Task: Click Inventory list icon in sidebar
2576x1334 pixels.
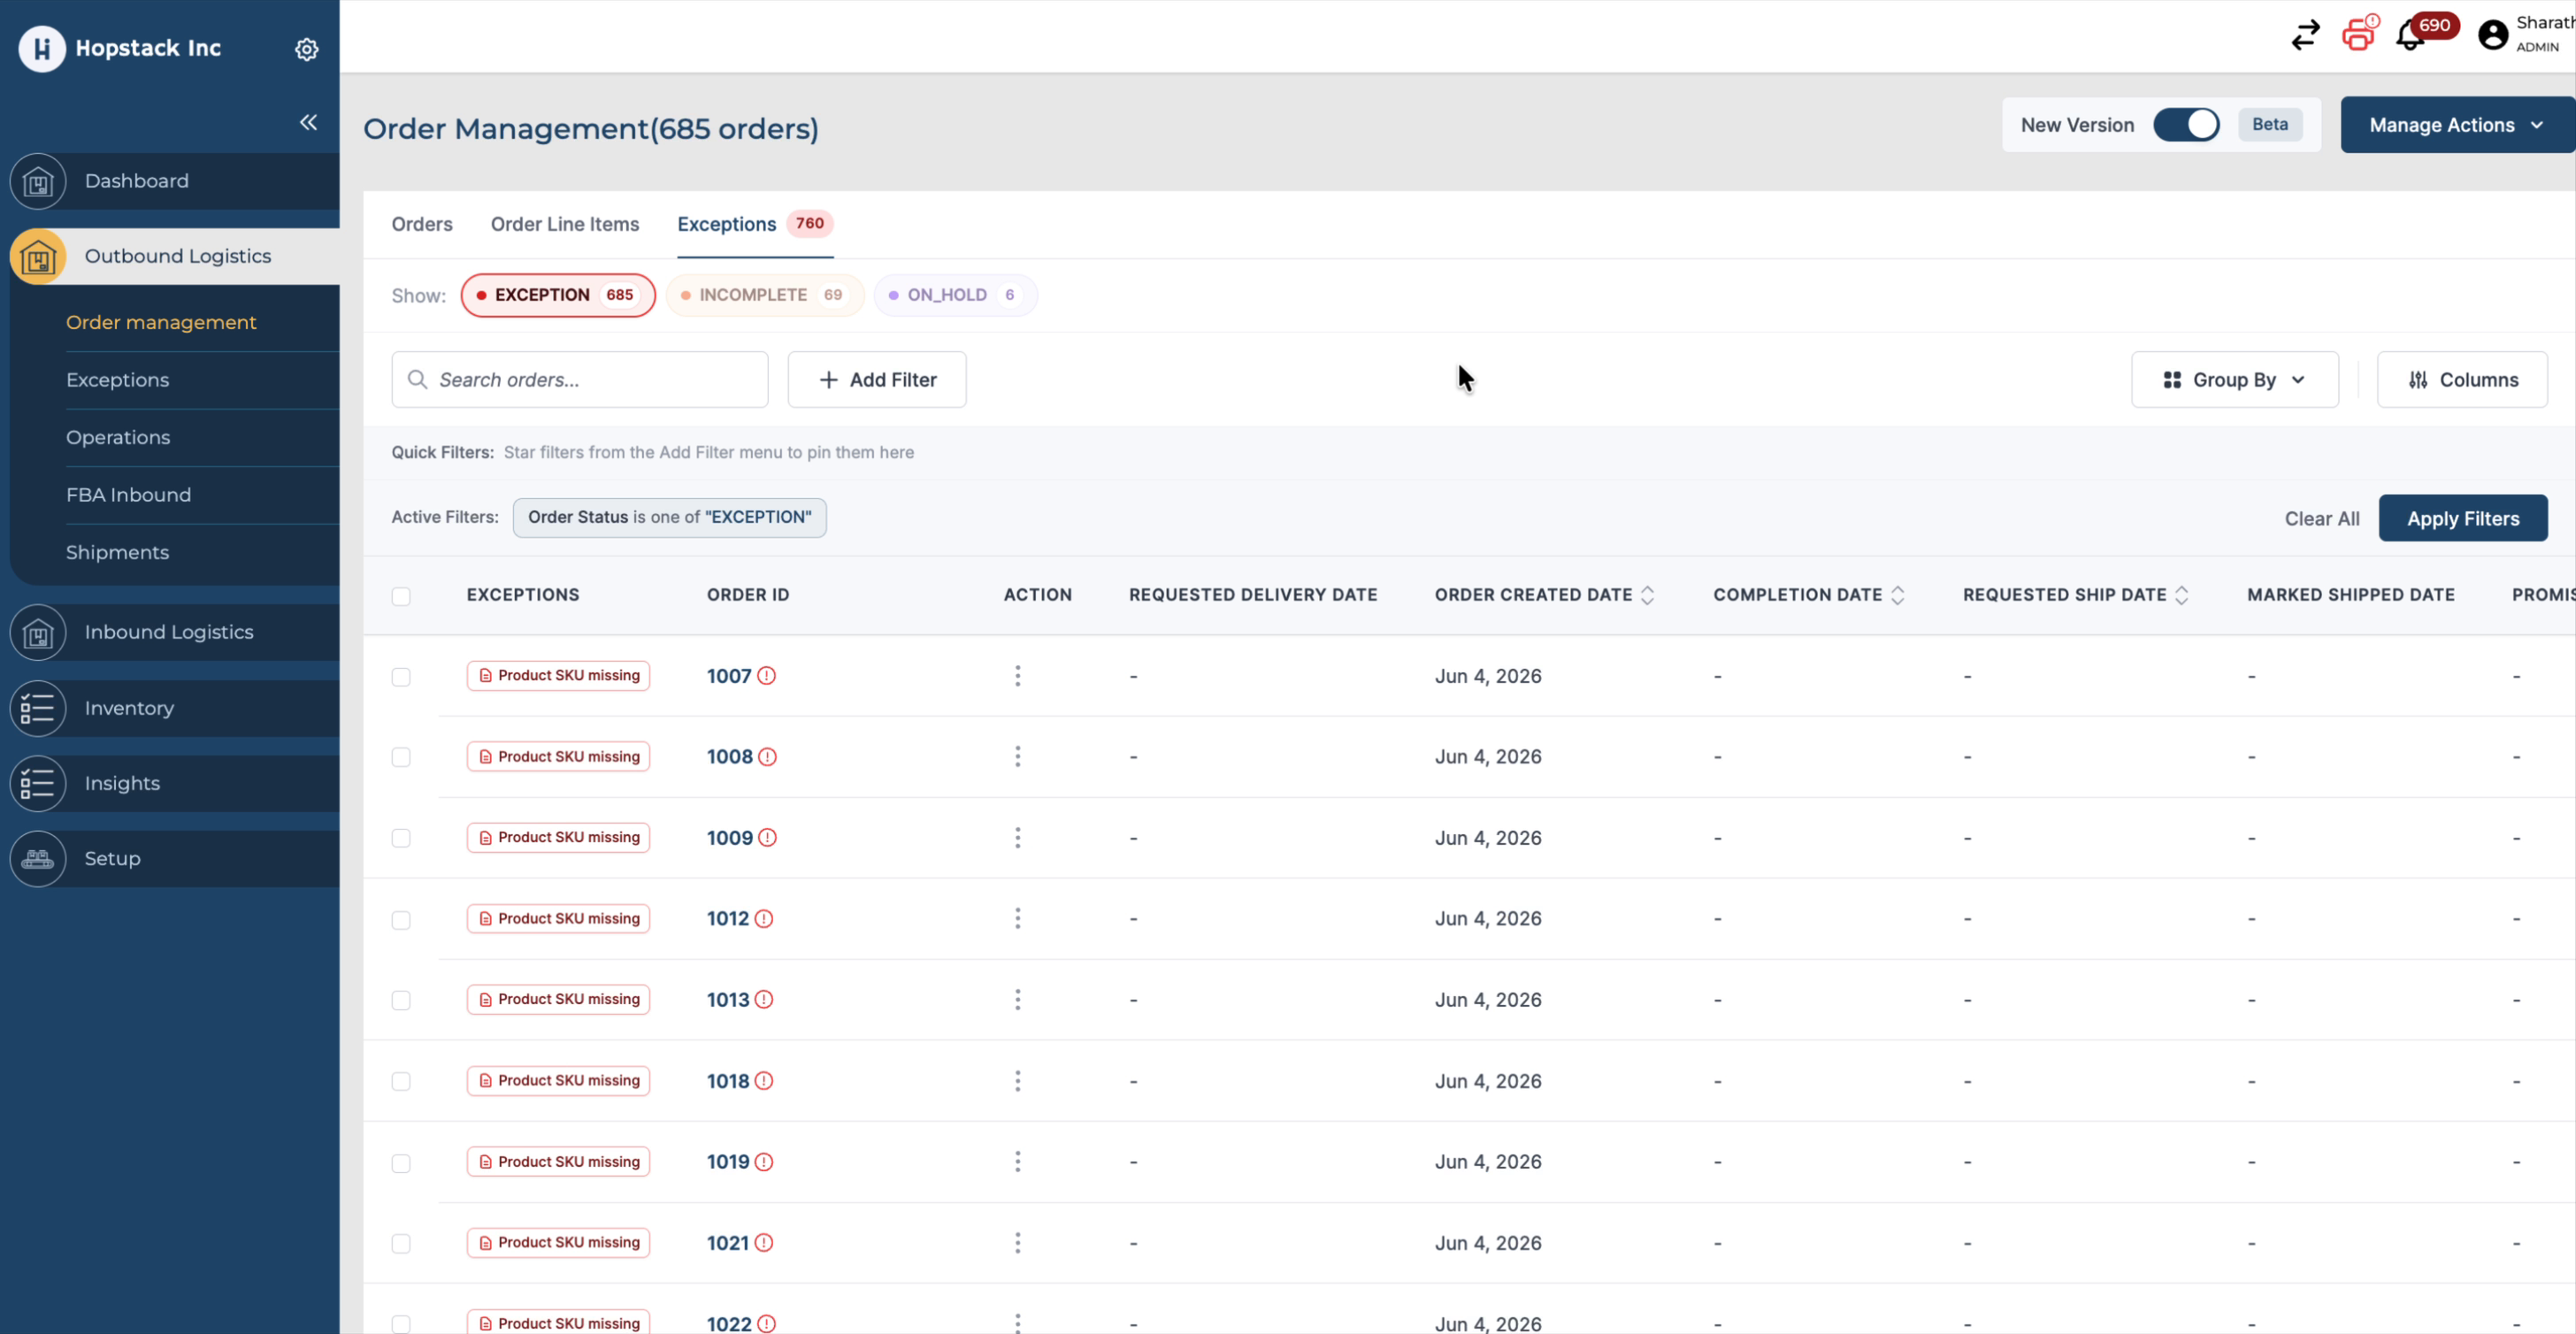Action: click(x=38, y=708)
